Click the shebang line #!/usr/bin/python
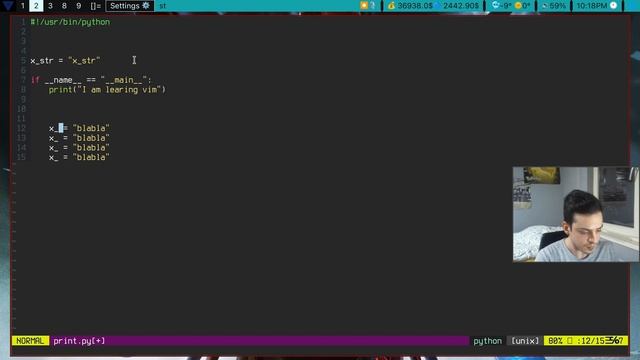 coord(70,22)
